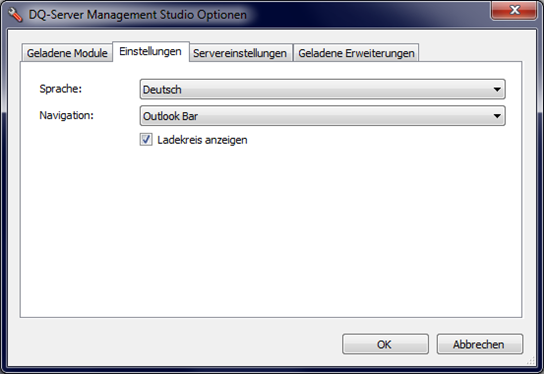544x374 pixels.
Task: Close the Optionen dialog with the X button
Action: coord(514,10)
